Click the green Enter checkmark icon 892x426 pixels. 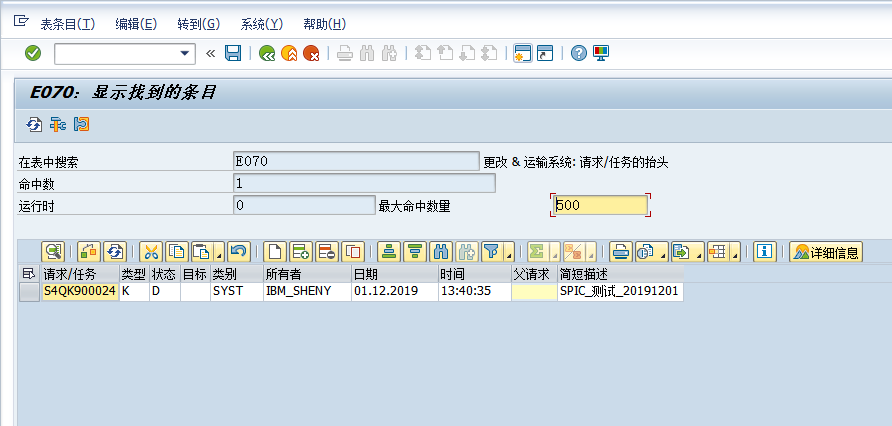(33, 53)
